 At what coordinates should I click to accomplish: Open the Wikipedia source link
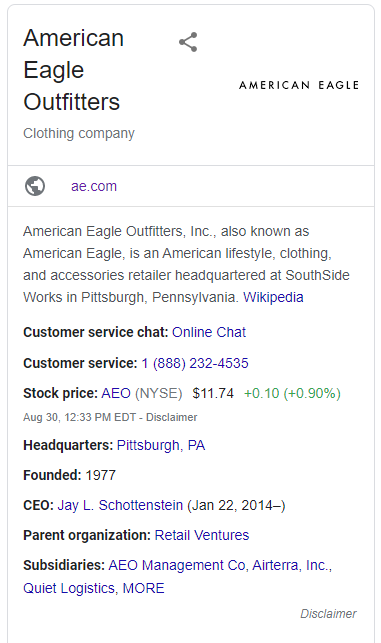pyautogui.click(x=273, y=297)
